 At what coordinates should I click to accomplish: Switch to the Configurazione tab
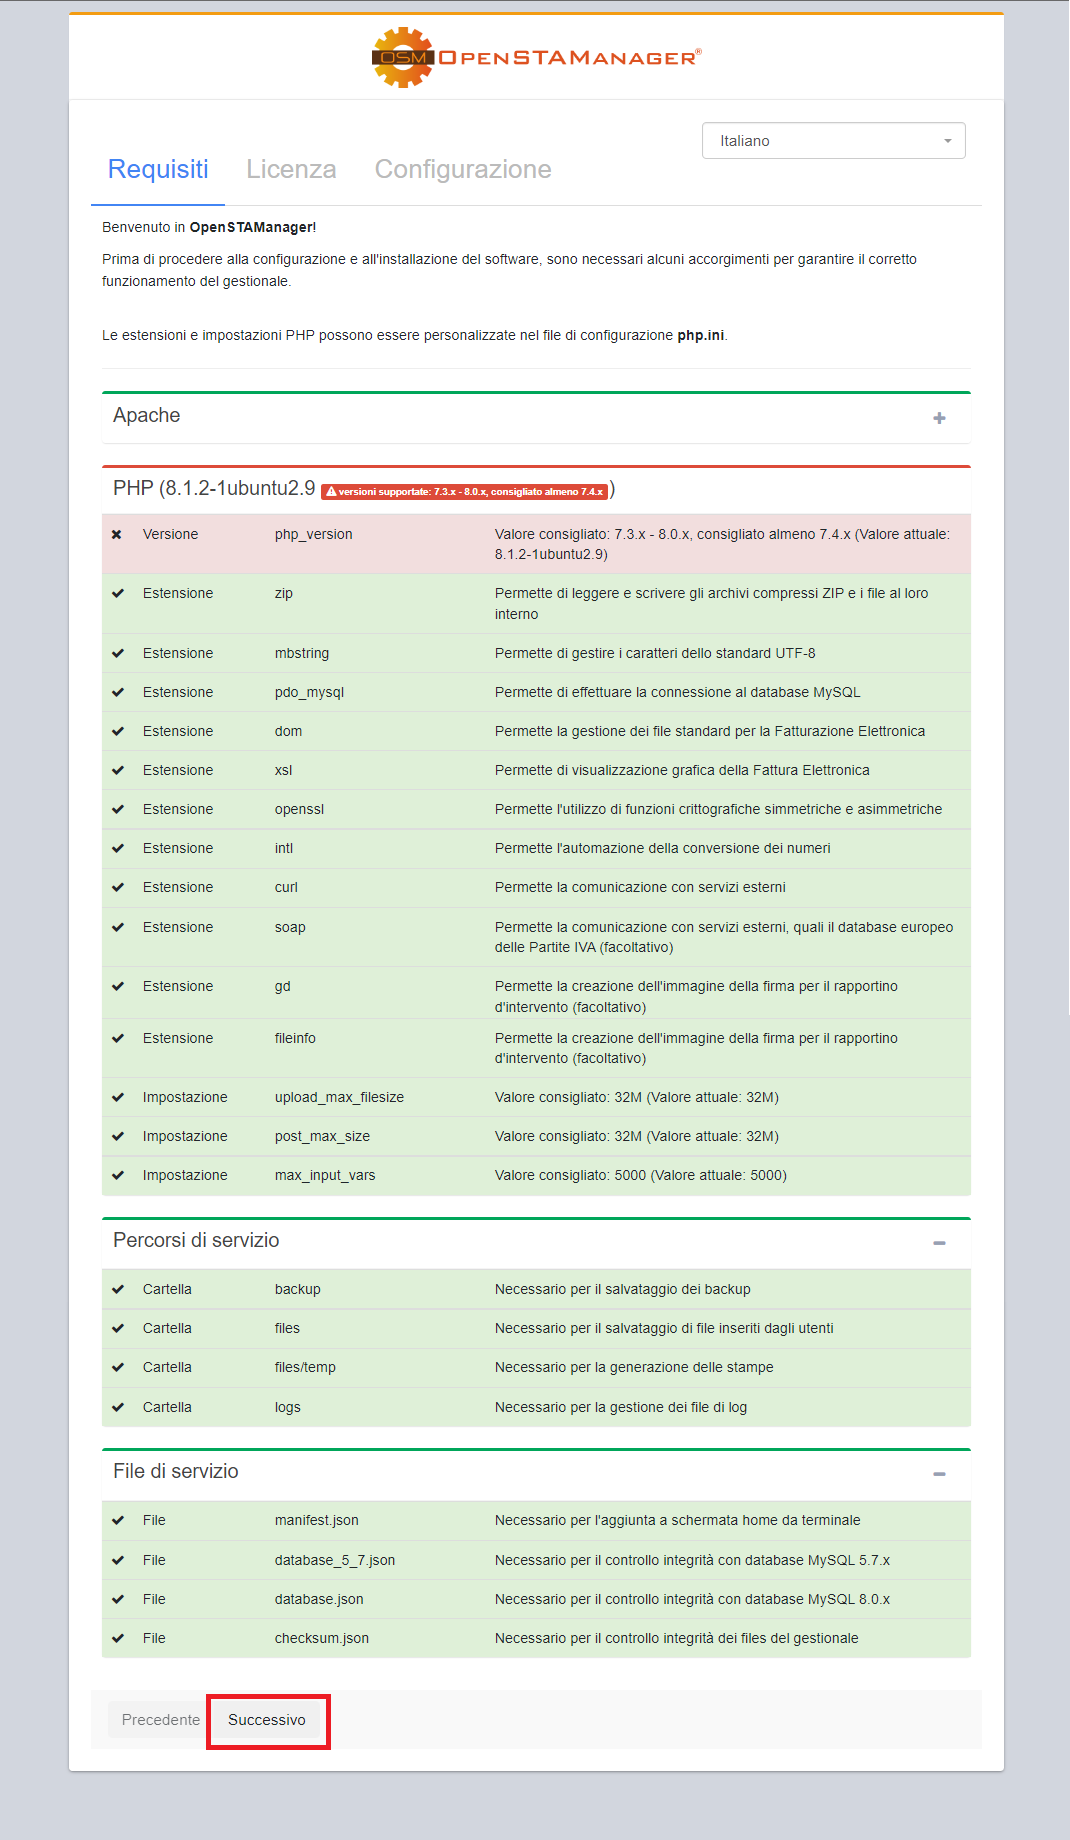(463, 169)
